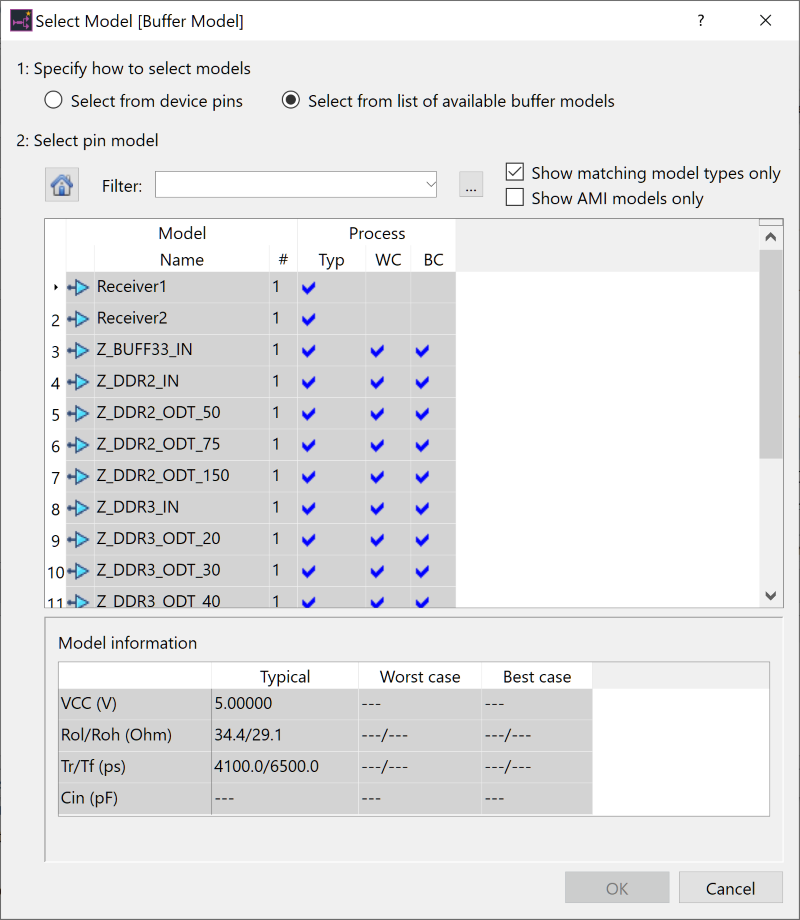The width and height of the screenshot is (800, 920).
Task: Click the Name column header
Action: coord(181,260)
